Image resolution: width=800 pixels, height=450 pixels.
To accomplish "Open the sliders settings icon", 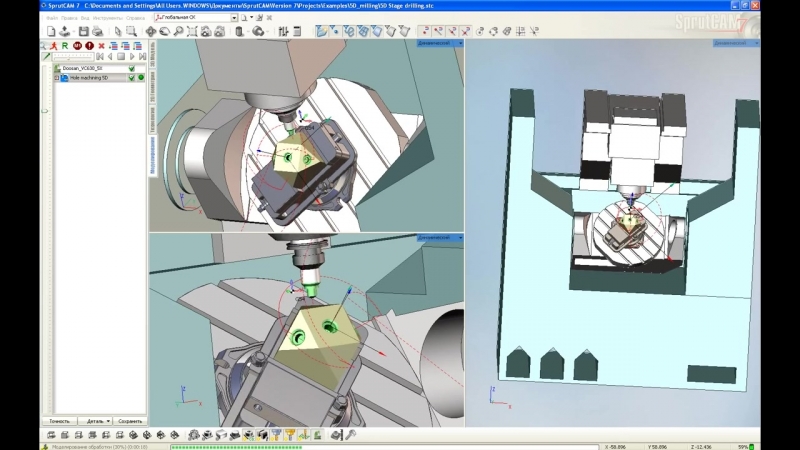I will point(283,32).
